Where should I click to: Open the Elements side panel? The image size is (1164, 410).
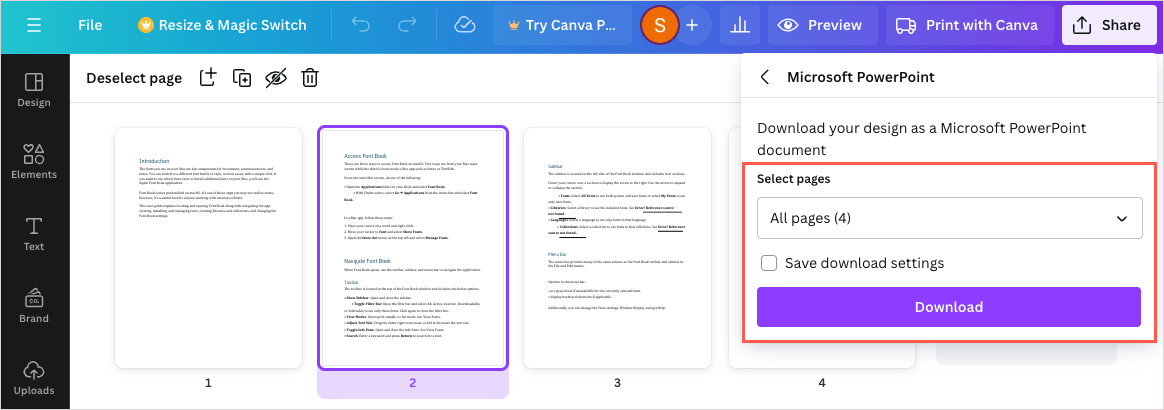tap(34, 162)
